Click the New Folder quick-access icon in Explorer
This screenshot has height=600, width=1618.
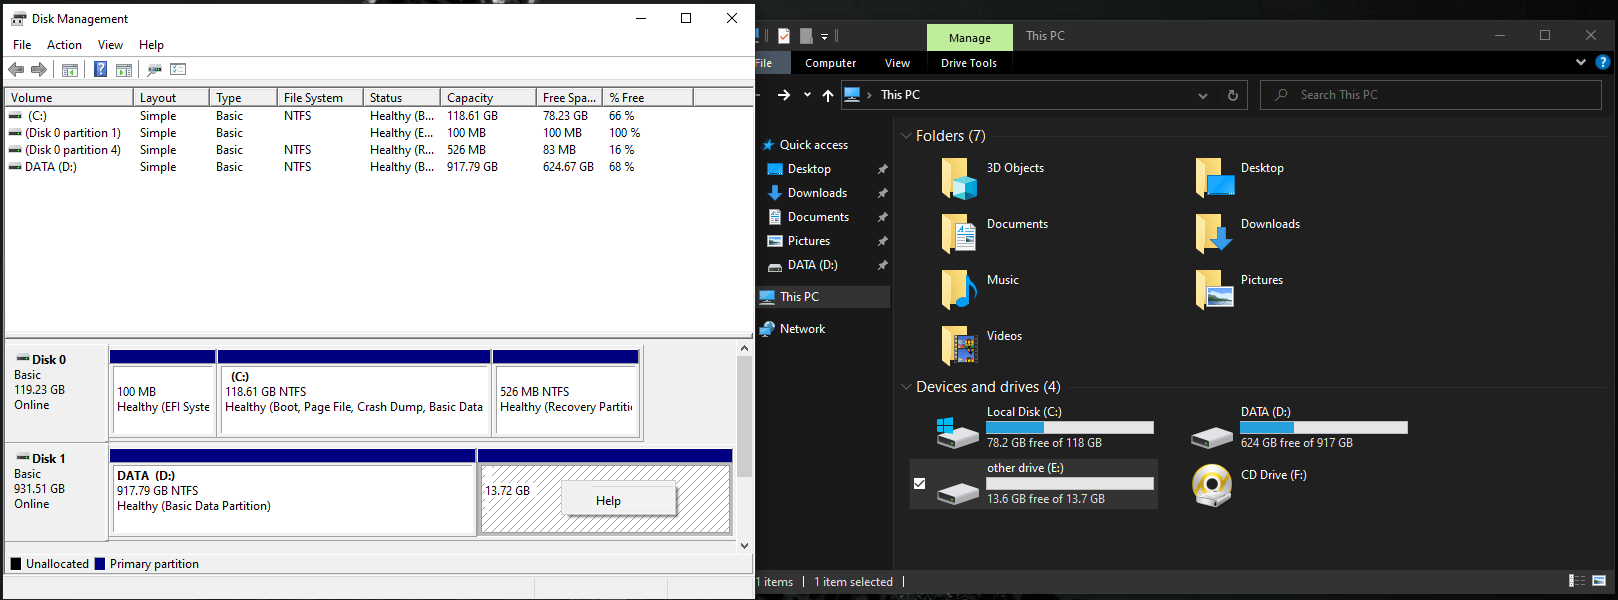(806, 36)
